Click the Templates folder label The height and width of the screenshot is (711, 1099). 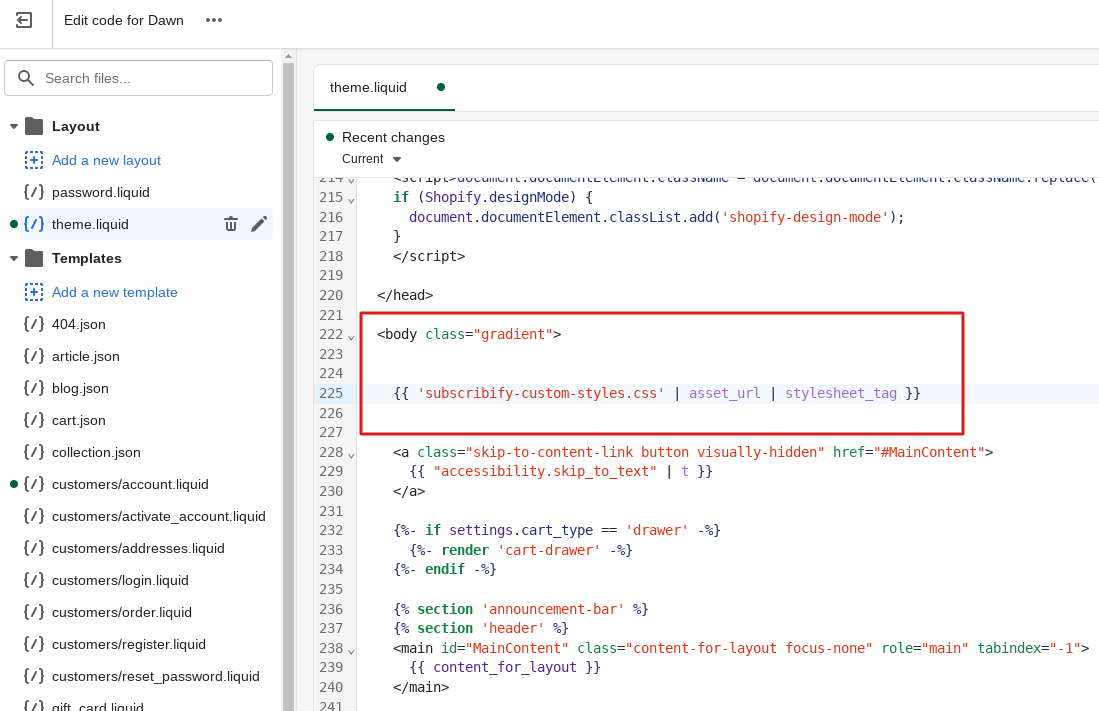[x=87, y=258]
